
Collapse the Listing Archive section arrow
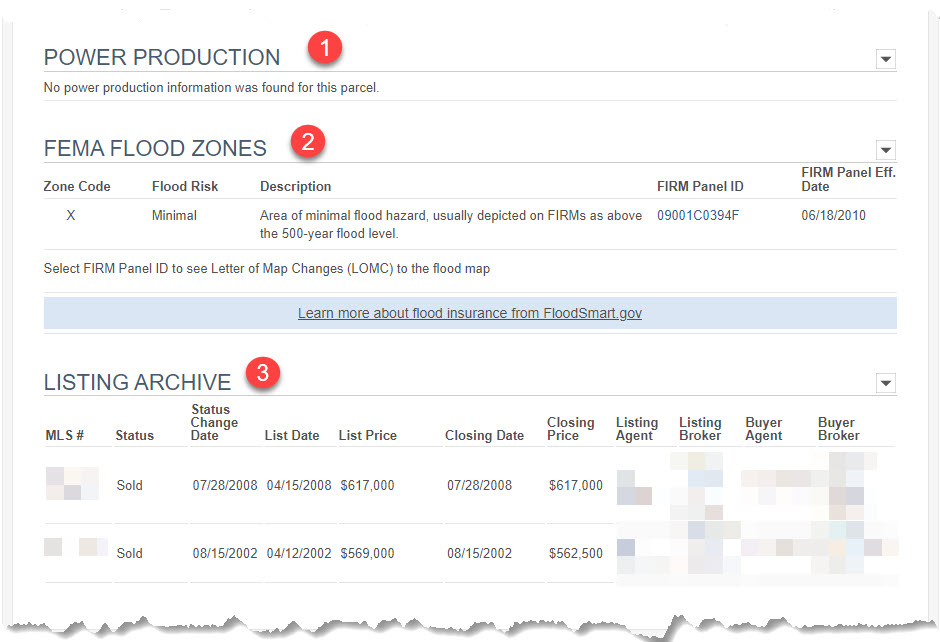pyautogui.click(x=885, y=382)
